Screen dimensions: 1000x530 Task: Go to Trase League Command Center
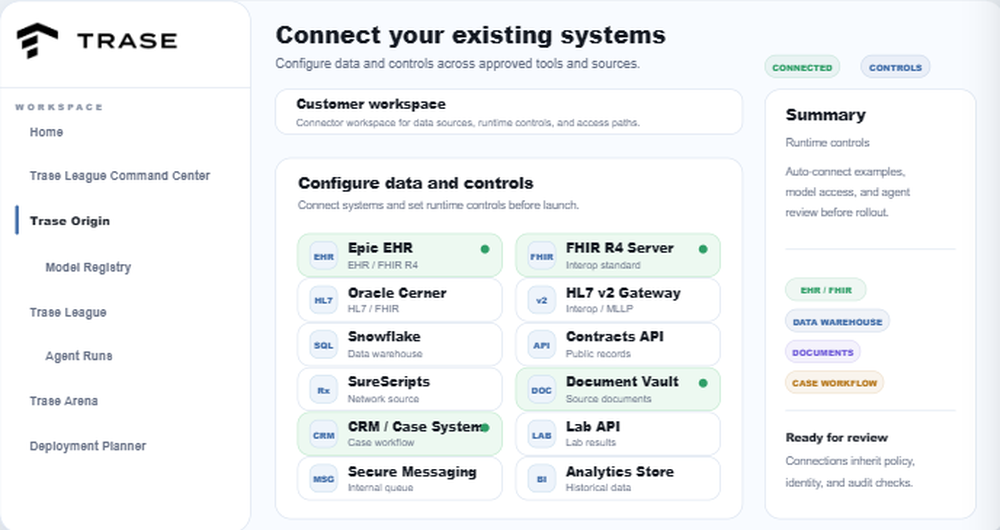120,175
